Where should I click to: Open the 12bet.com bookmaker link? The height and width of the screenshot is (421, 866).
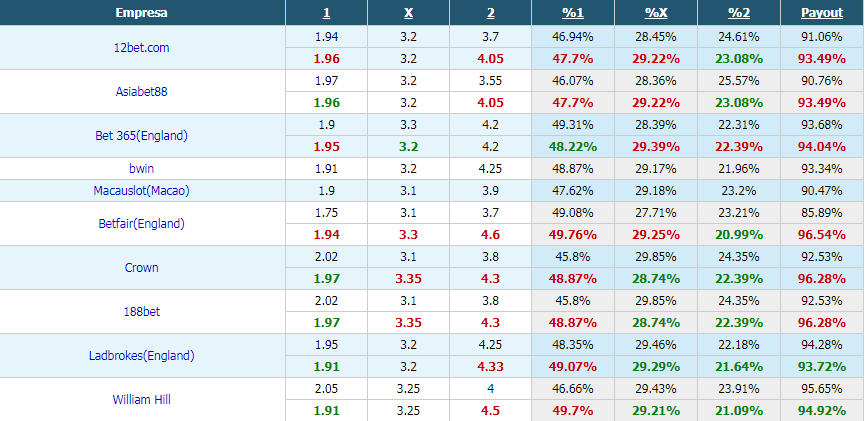tap(141, 48)
